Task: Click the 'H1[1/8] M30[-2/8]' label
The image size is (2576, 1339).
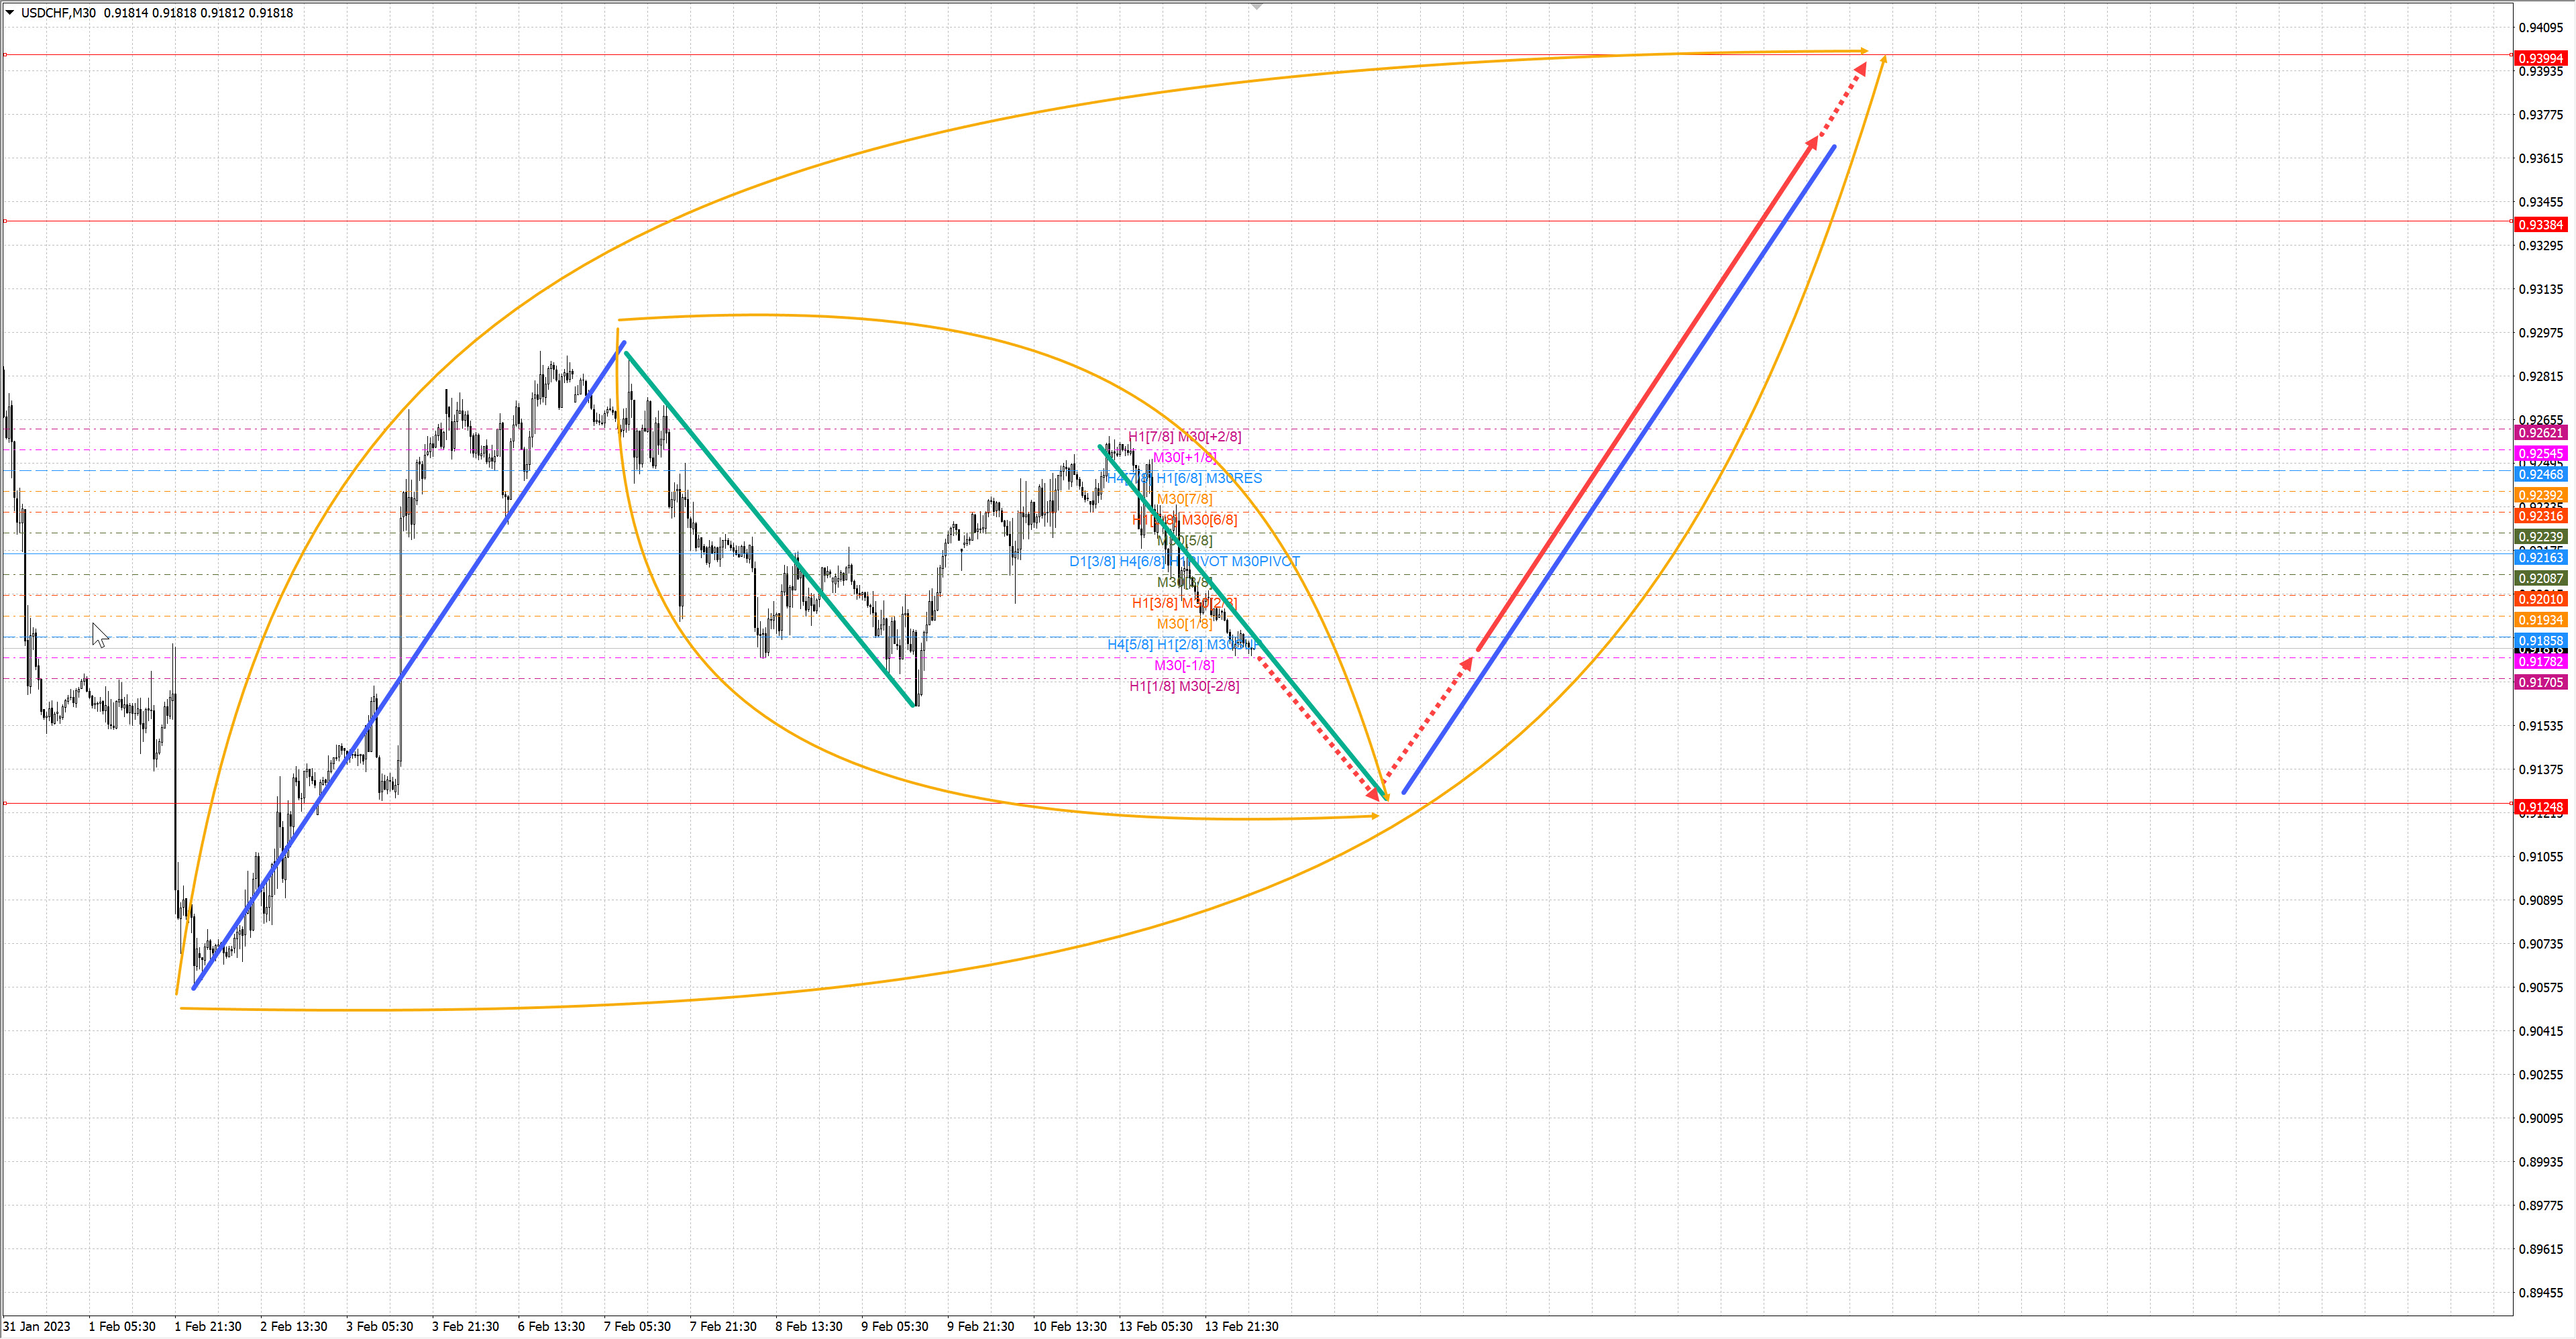Action: [x=1184, y=686]
